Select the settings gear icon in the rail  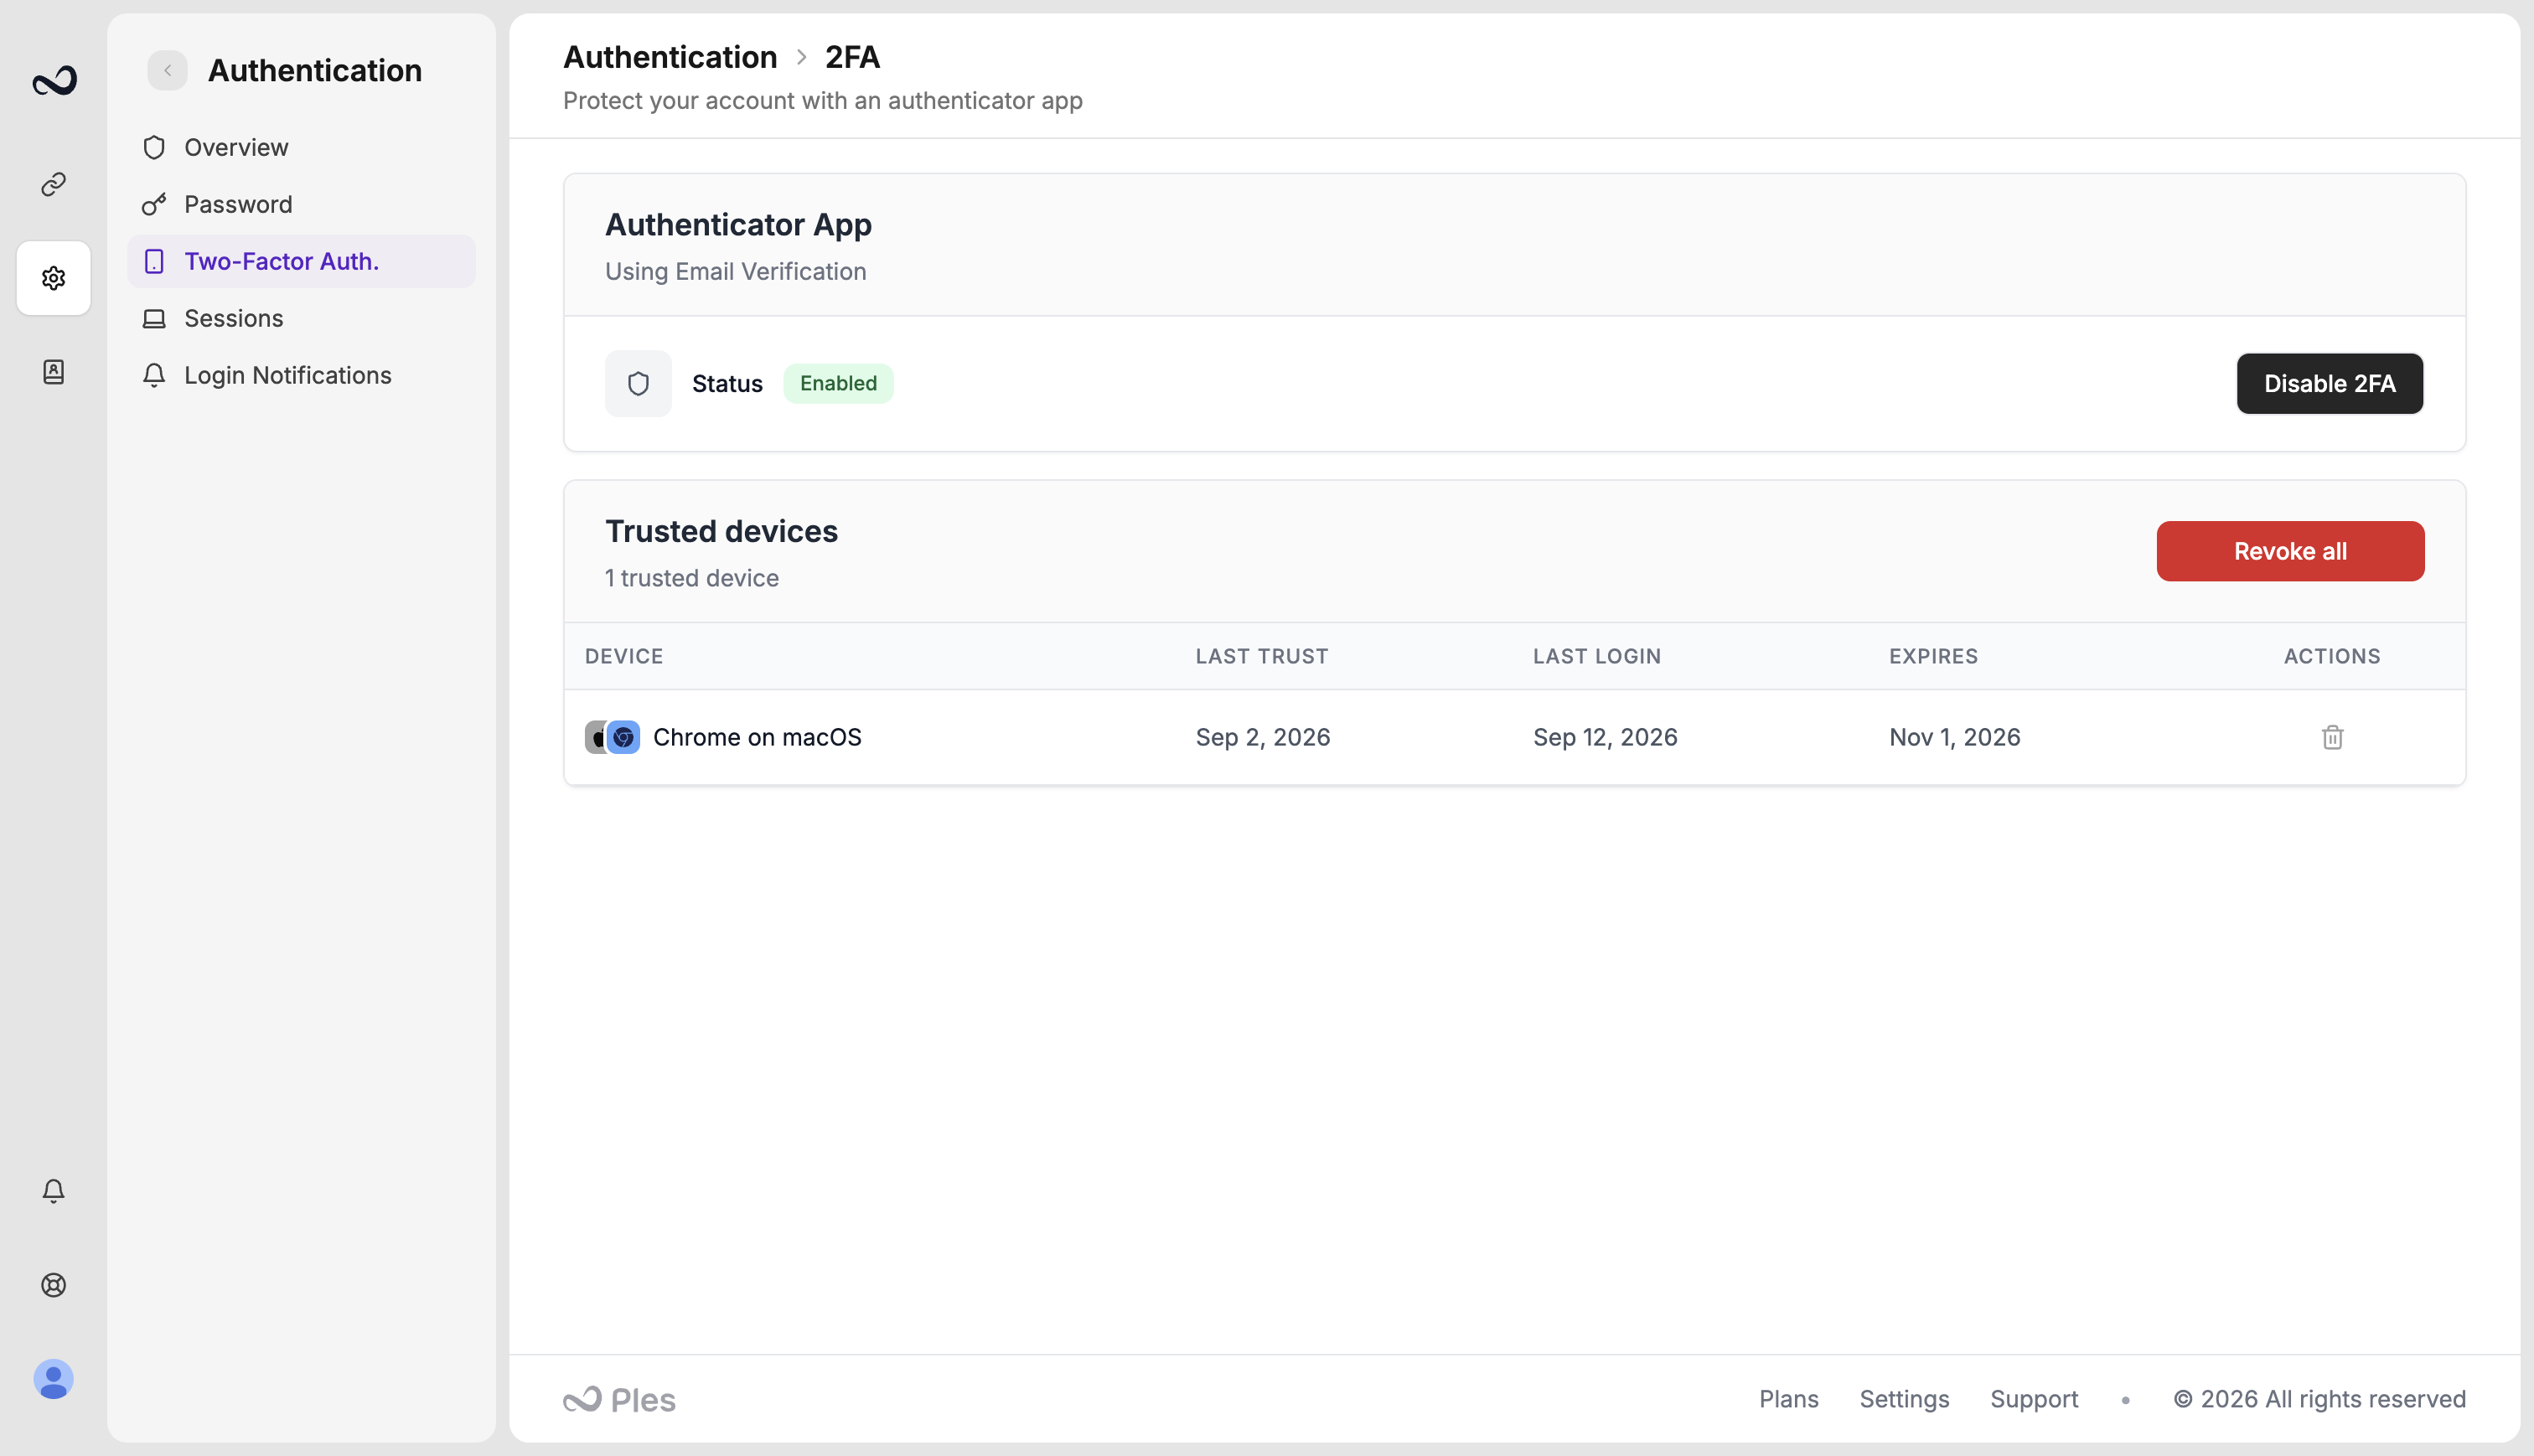[54, 278]
